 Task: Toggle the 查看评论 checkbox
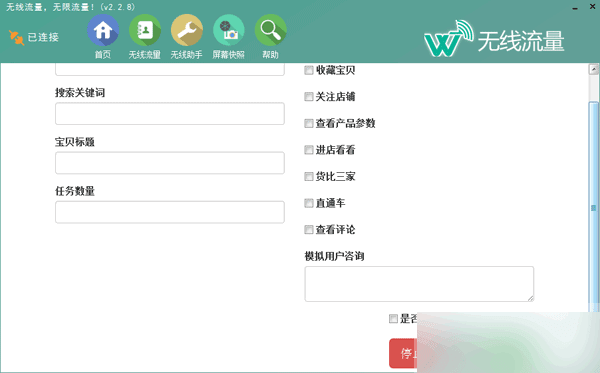[x=309, y=230]
